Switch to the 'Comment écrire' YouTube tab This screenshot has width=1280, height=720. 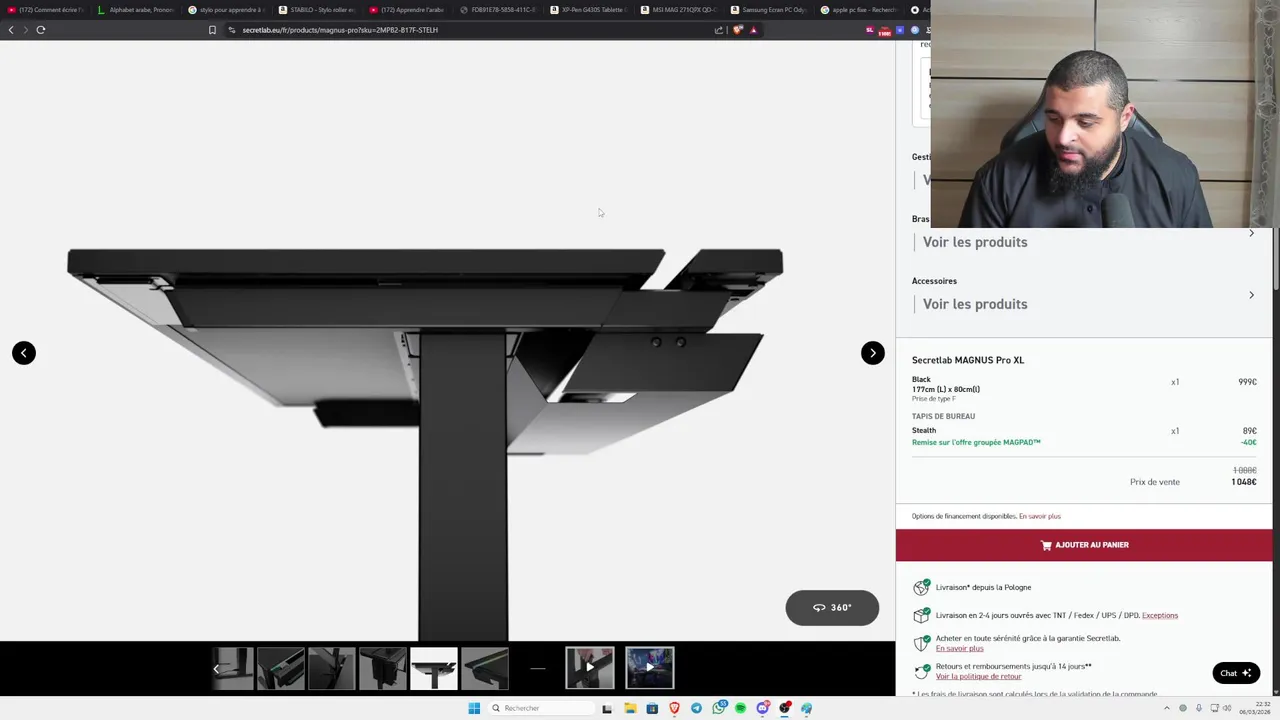[48, 10]
